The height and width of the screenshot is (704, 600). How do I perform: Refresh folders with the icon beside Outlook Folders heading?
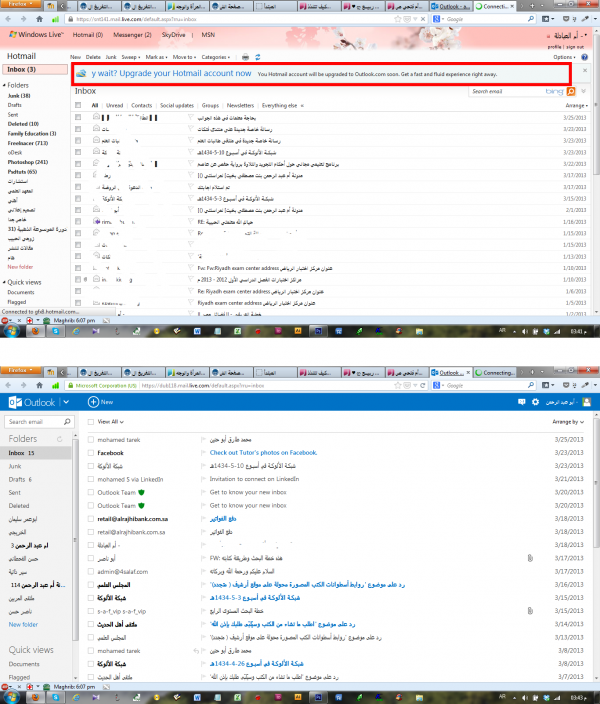click(59, 439)
